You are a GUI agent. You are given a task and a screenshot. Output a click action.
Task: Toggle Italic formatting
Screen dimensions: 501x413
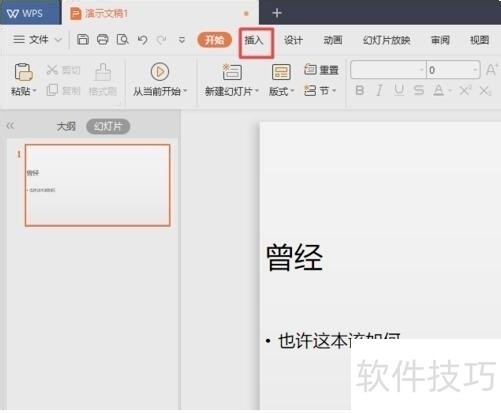pyautogui.click(x=379, y=90)
